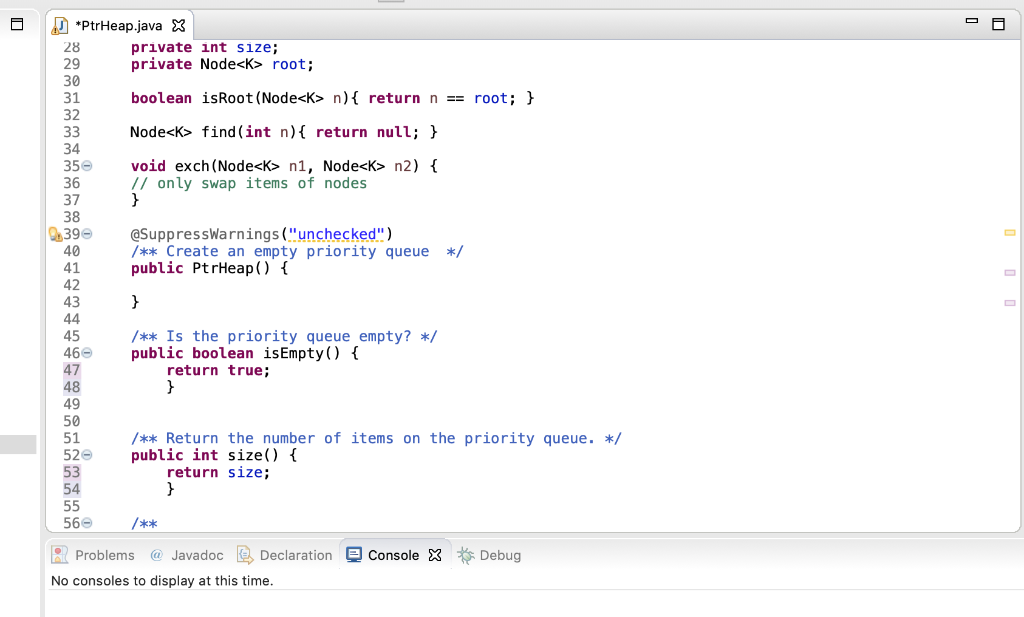1024x617 pixels.
Task: Collapse the isEmpty method on line 46
Action: tap(85, 352)
